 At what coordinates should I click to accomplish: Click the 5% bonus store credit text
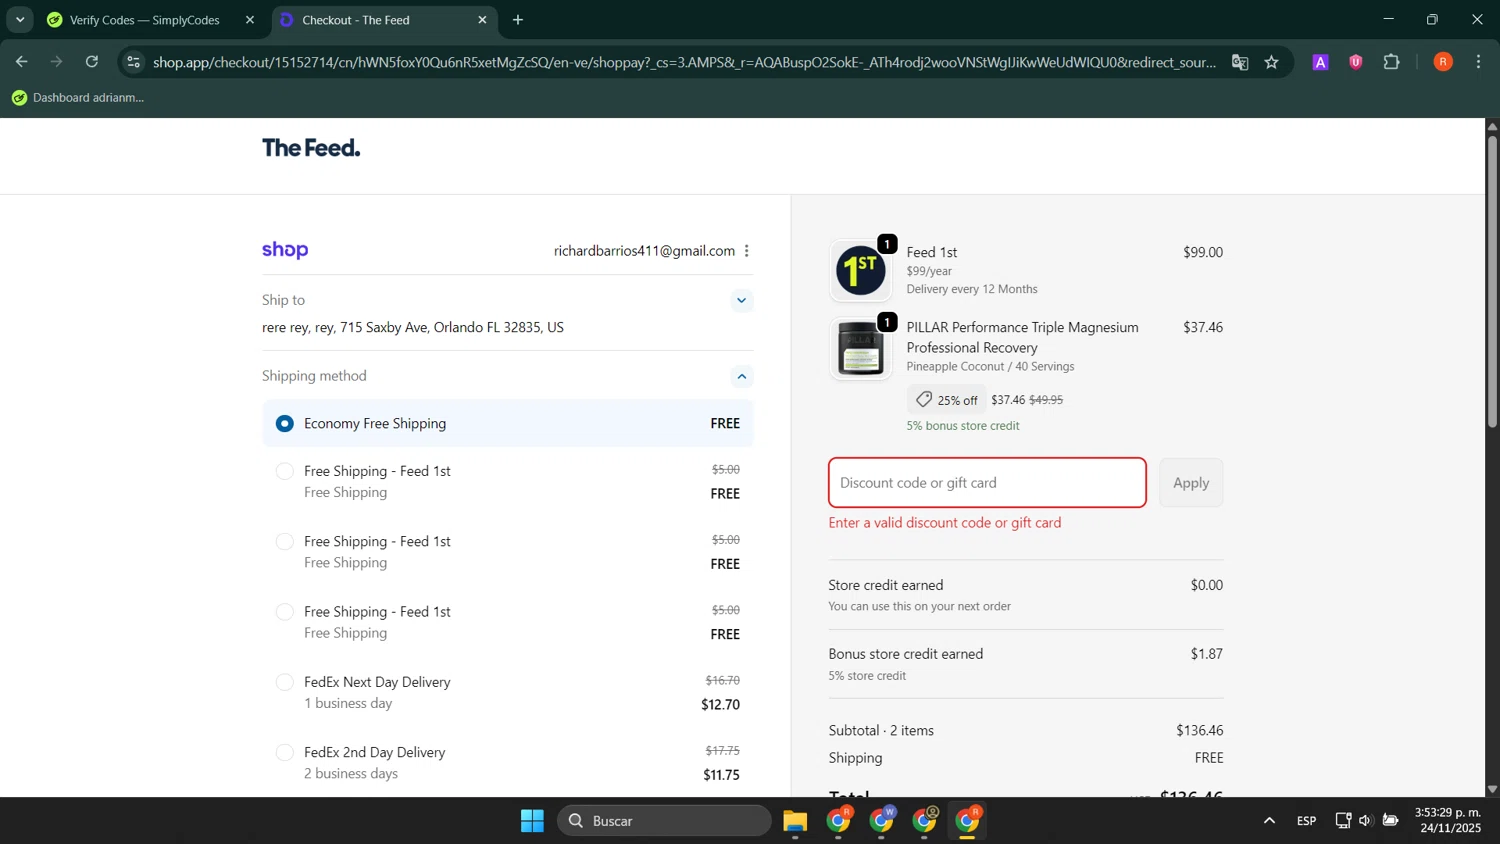click(963, 426)
